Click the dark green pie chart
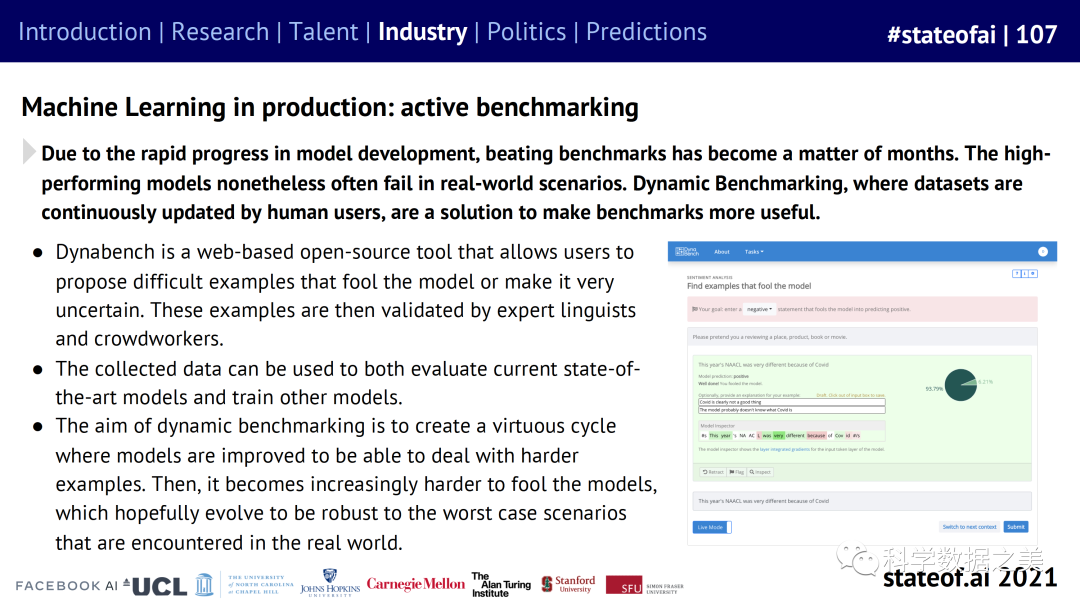 click(x=960, y=386)
